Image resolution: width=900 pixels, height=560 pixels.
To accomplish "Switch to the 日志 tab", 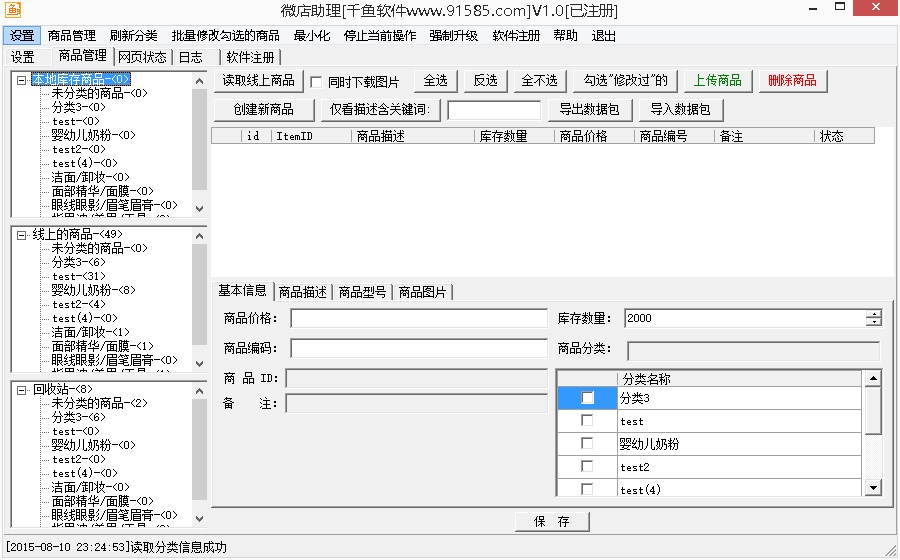I will pos(191,57).
